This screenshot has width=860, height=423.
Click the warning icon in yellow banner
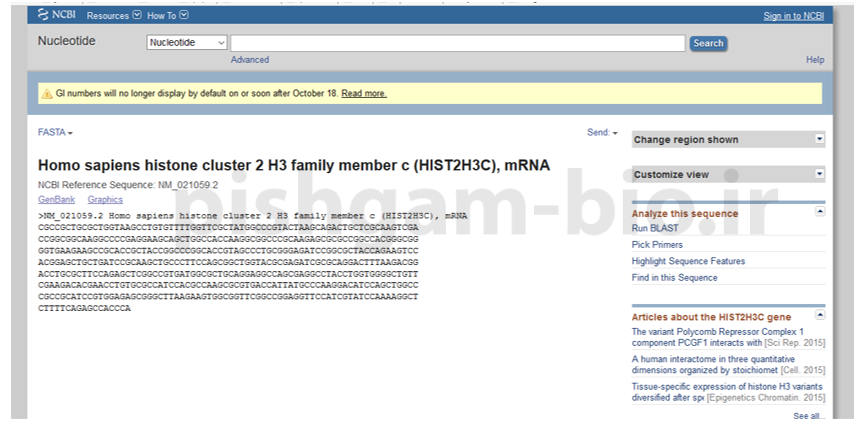(46, 94)
